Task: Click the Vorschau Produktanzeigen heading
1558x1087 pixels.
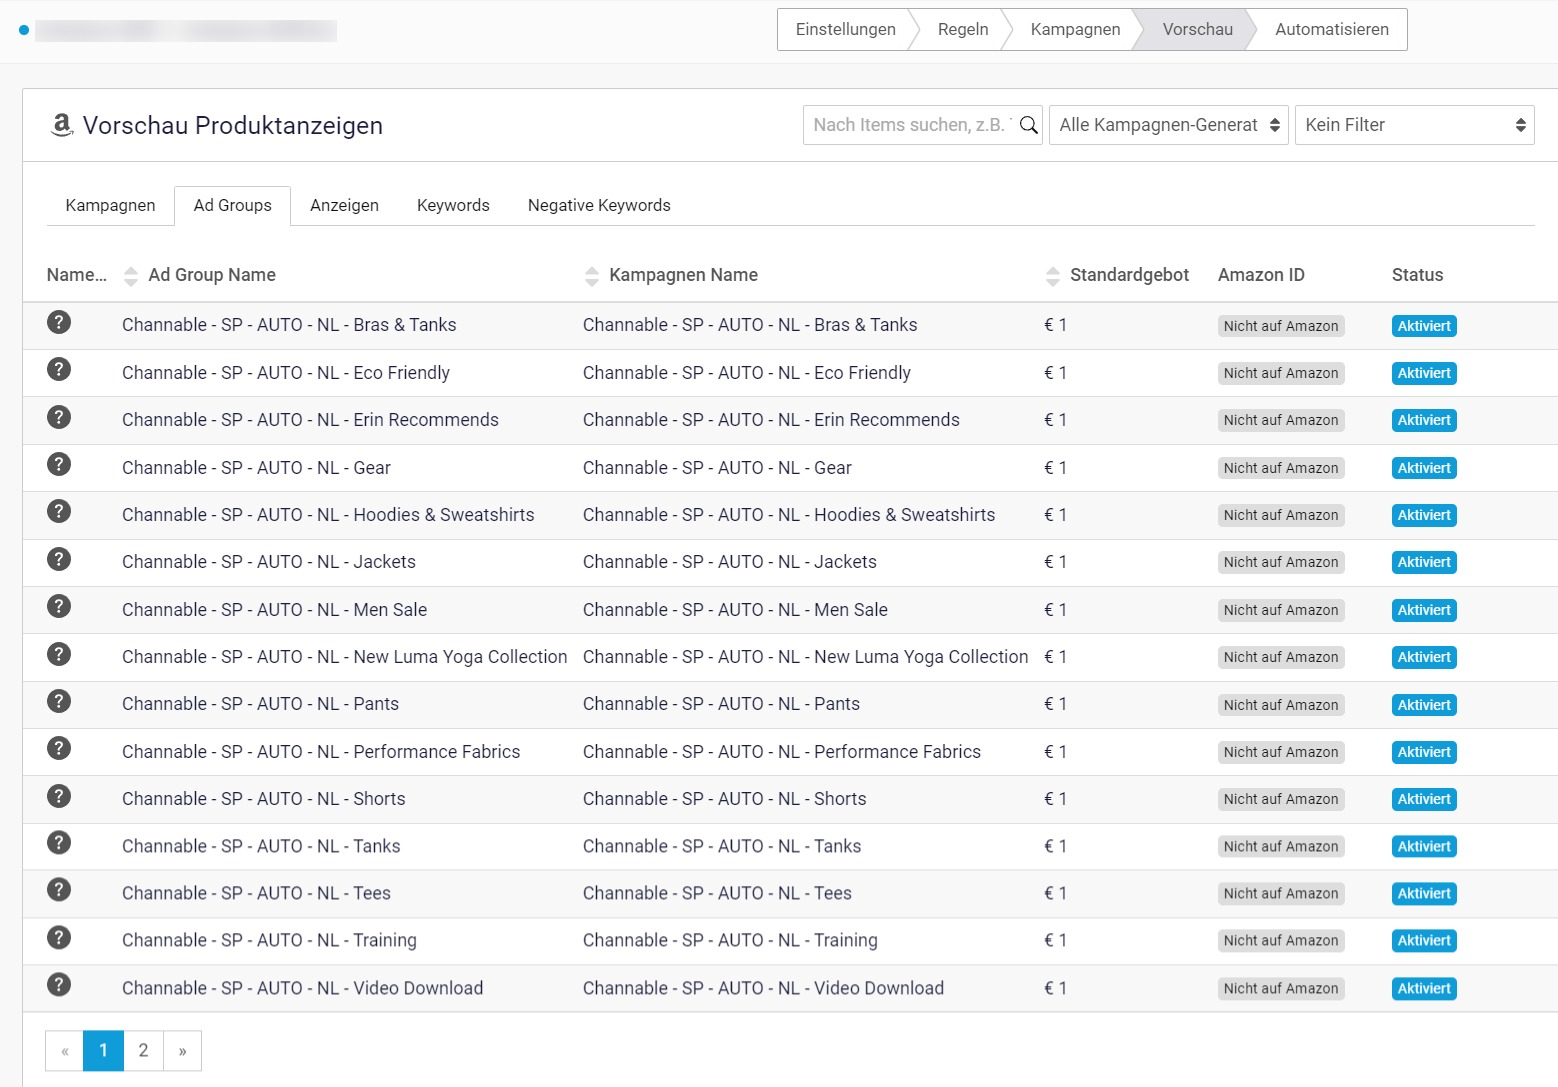Action: point(233,125)
